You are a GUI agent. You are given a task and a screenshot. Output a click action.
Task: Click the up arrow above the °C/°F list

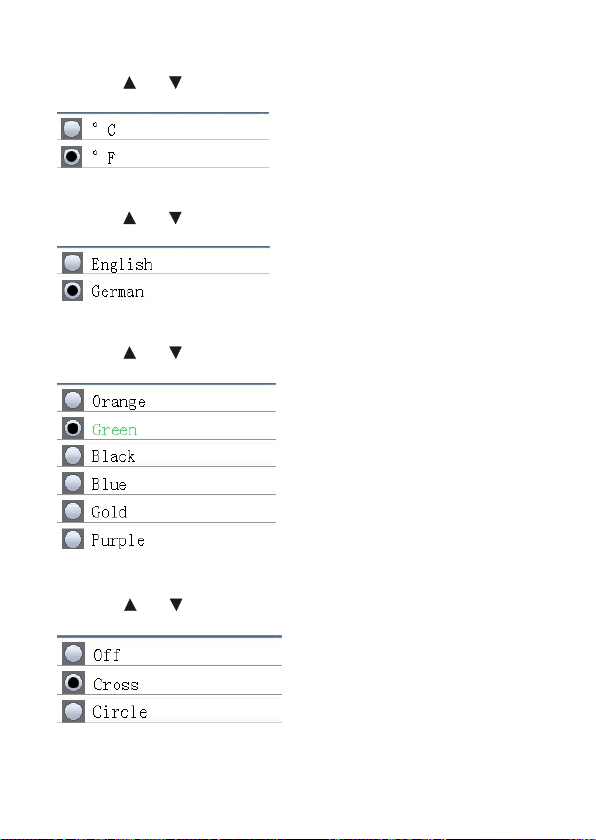130,82
